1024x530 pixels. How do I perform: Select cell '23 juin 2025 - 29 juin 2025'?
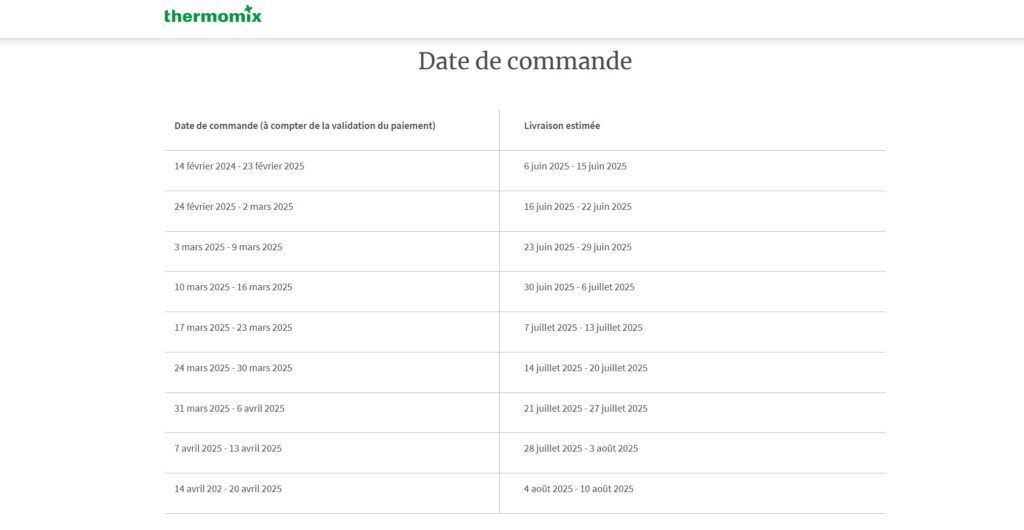pyautogui.click(x=577, y=247)
